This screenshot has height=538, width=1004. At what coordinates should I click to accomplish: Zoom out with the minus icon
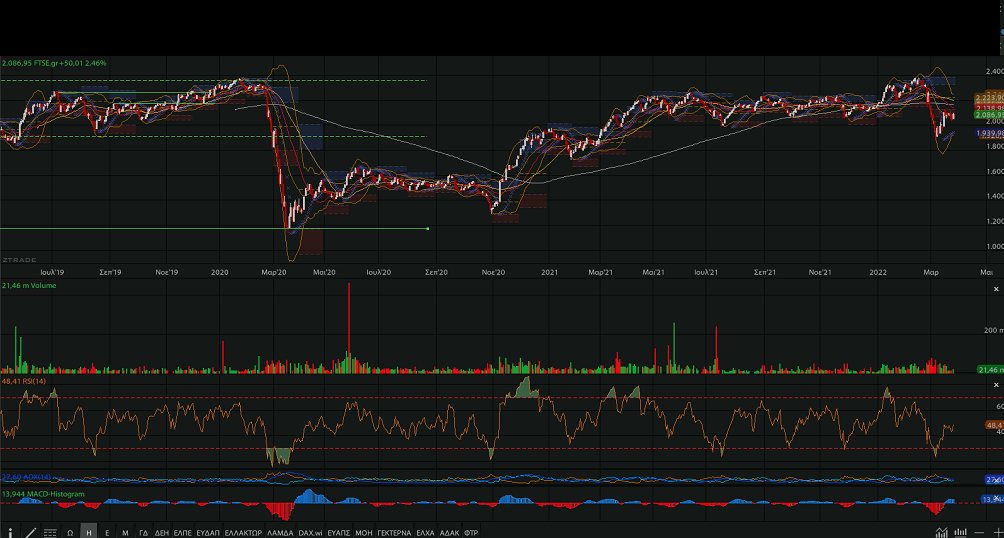coord(980,532)
